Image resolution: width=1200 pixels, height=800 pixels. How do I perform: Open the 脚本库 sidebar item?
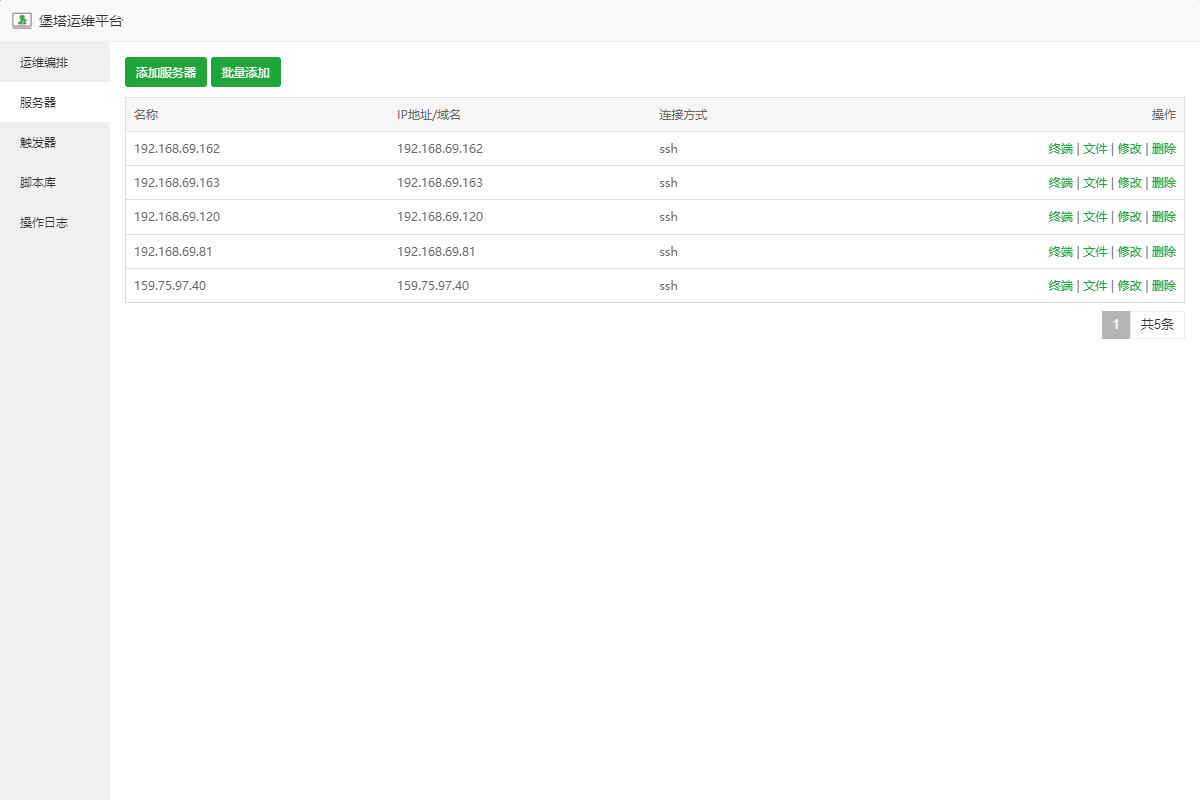(38, 182)
